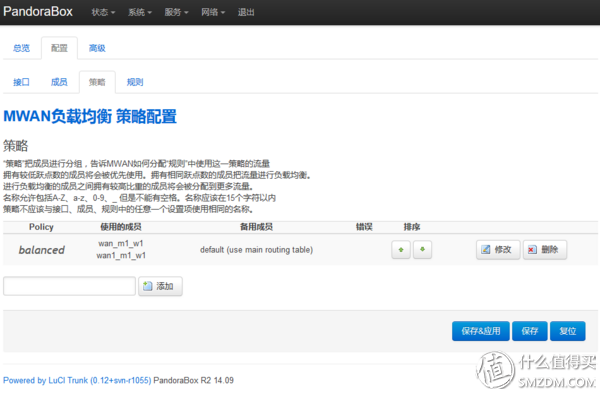Move the balanced policy down with the second arrow
Screen dimensions: 600x394
click(422, 250)
